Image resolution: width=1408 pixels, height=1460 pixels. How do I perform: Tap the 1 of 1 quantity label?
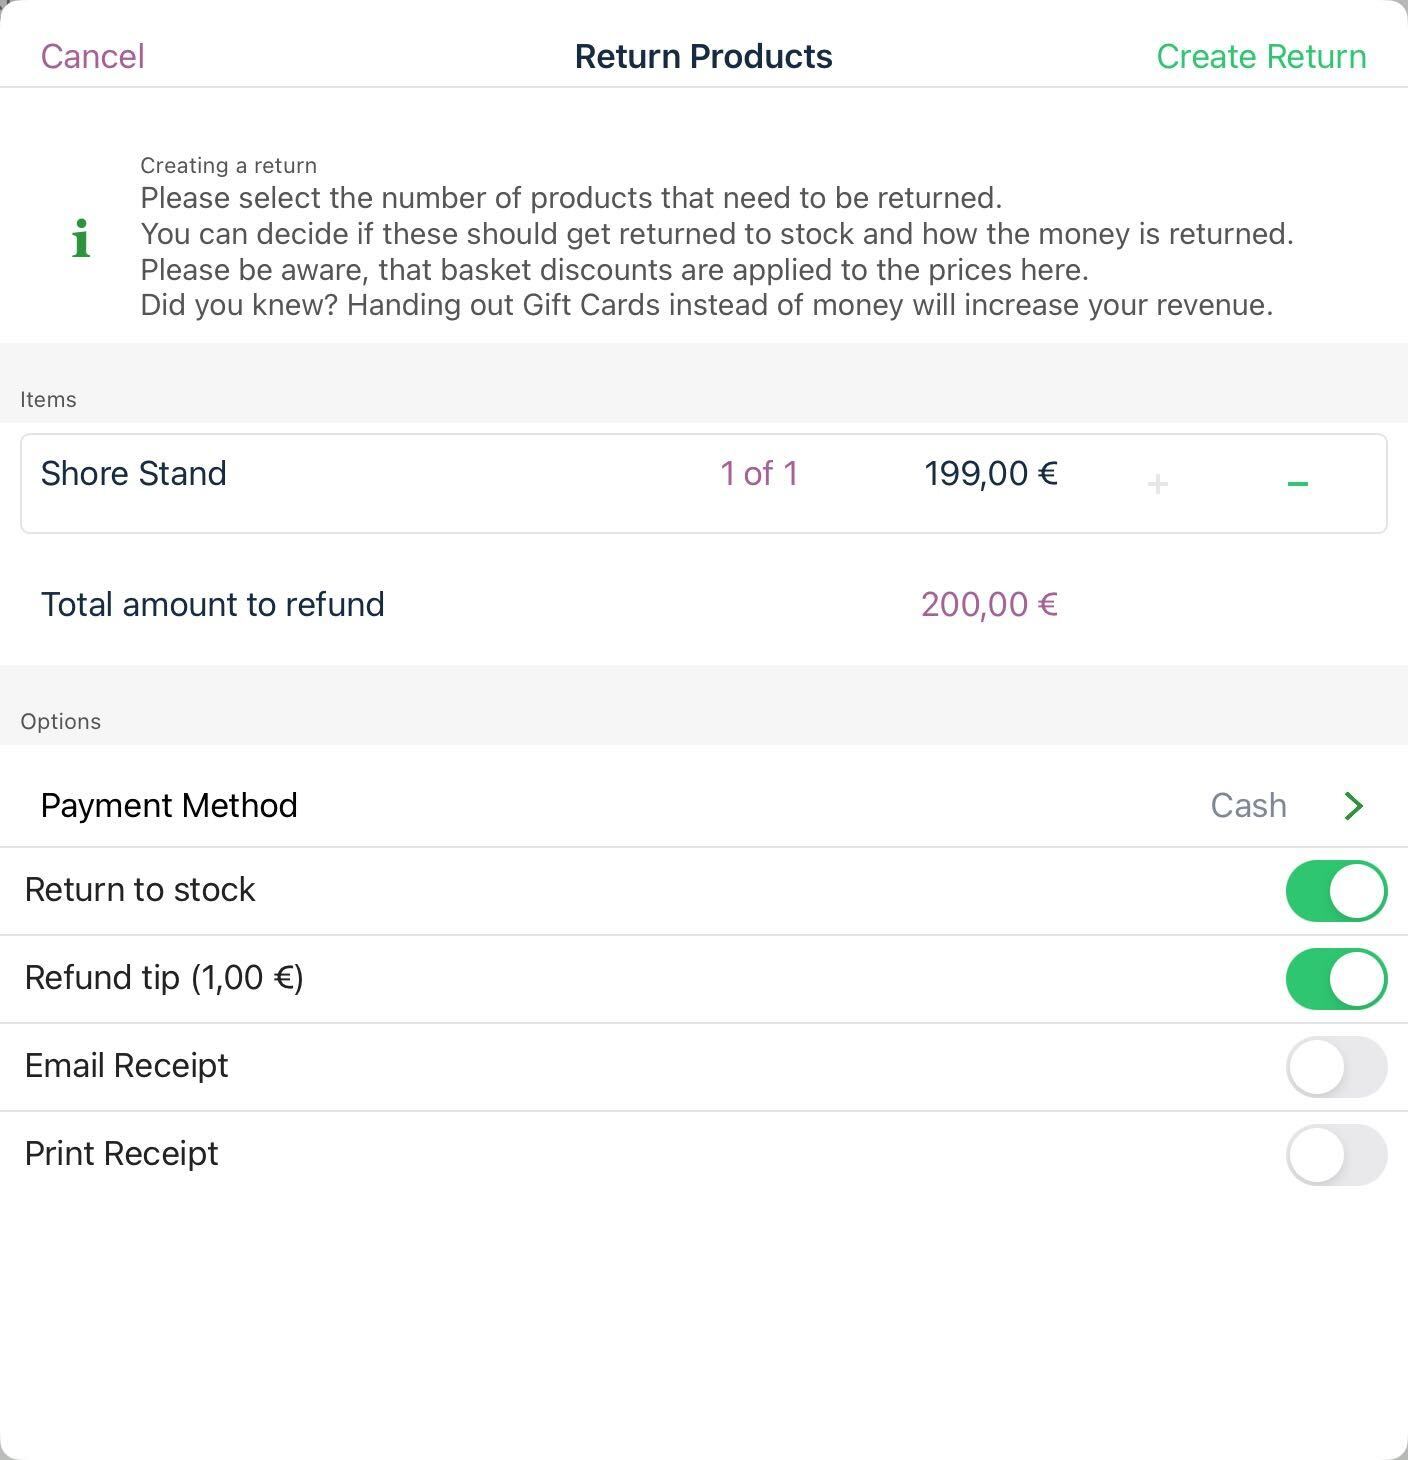759,473
